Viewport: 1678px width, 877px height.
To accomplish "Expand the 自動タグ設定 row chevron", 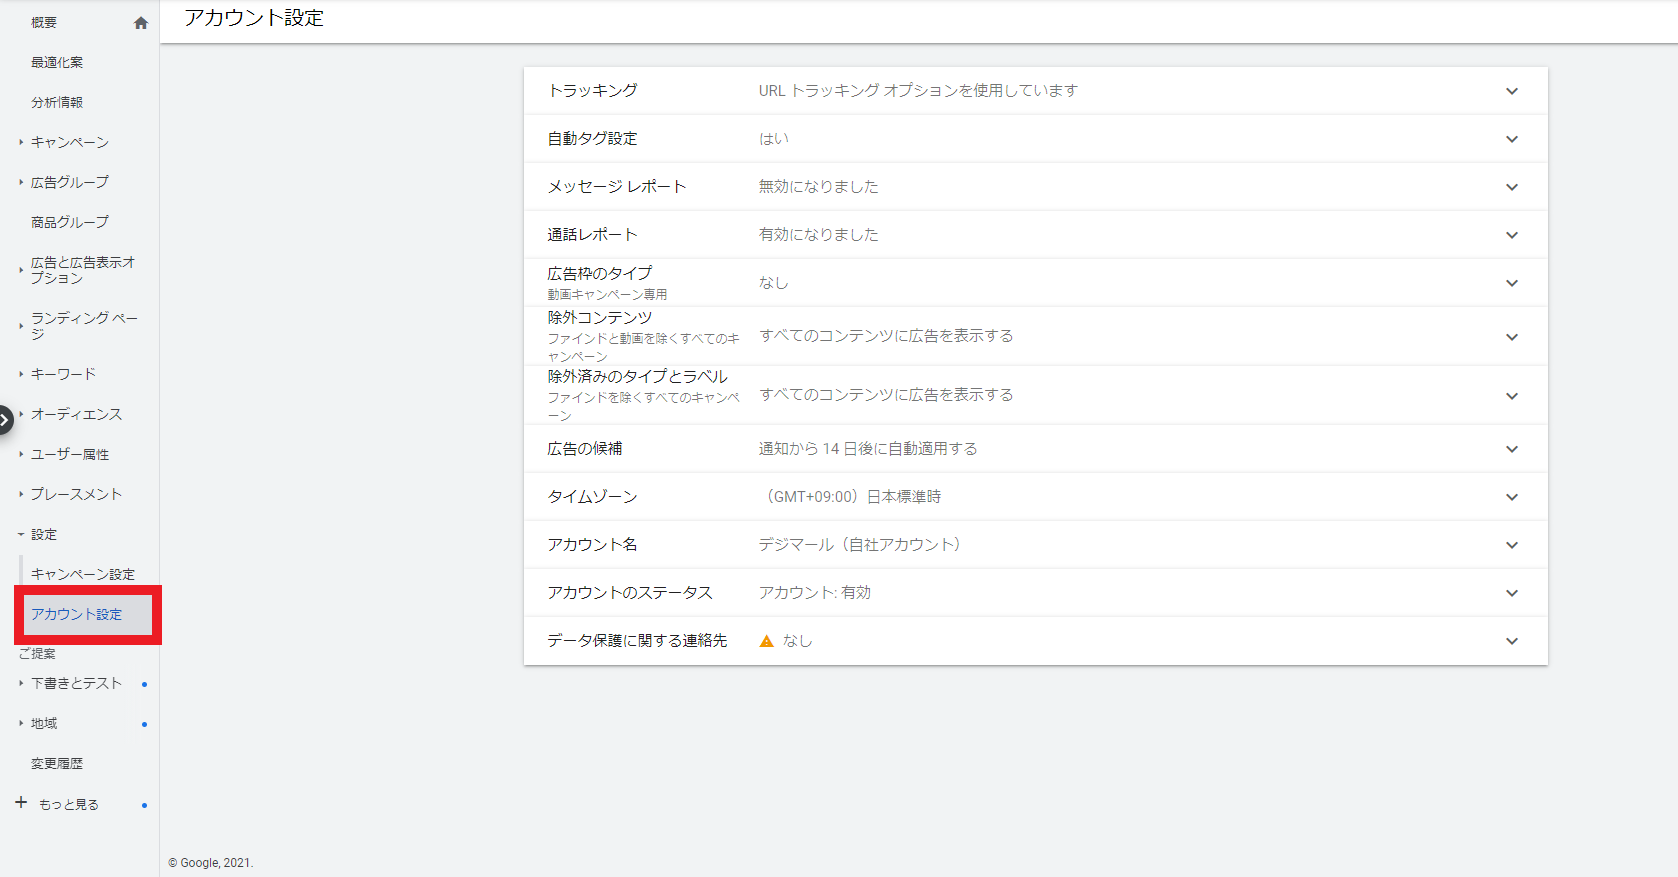I will (x=1512, y=139).
